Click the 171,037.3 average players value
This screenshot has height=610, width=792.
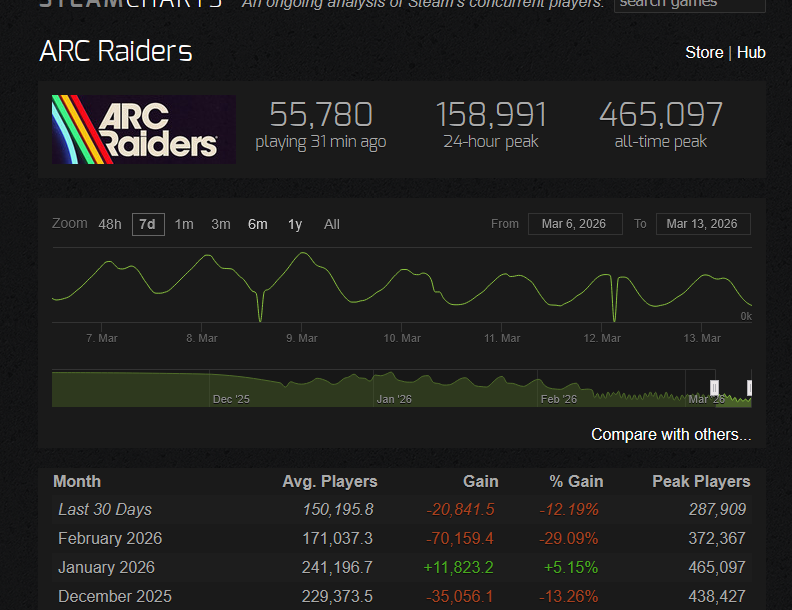coord(337,538)
